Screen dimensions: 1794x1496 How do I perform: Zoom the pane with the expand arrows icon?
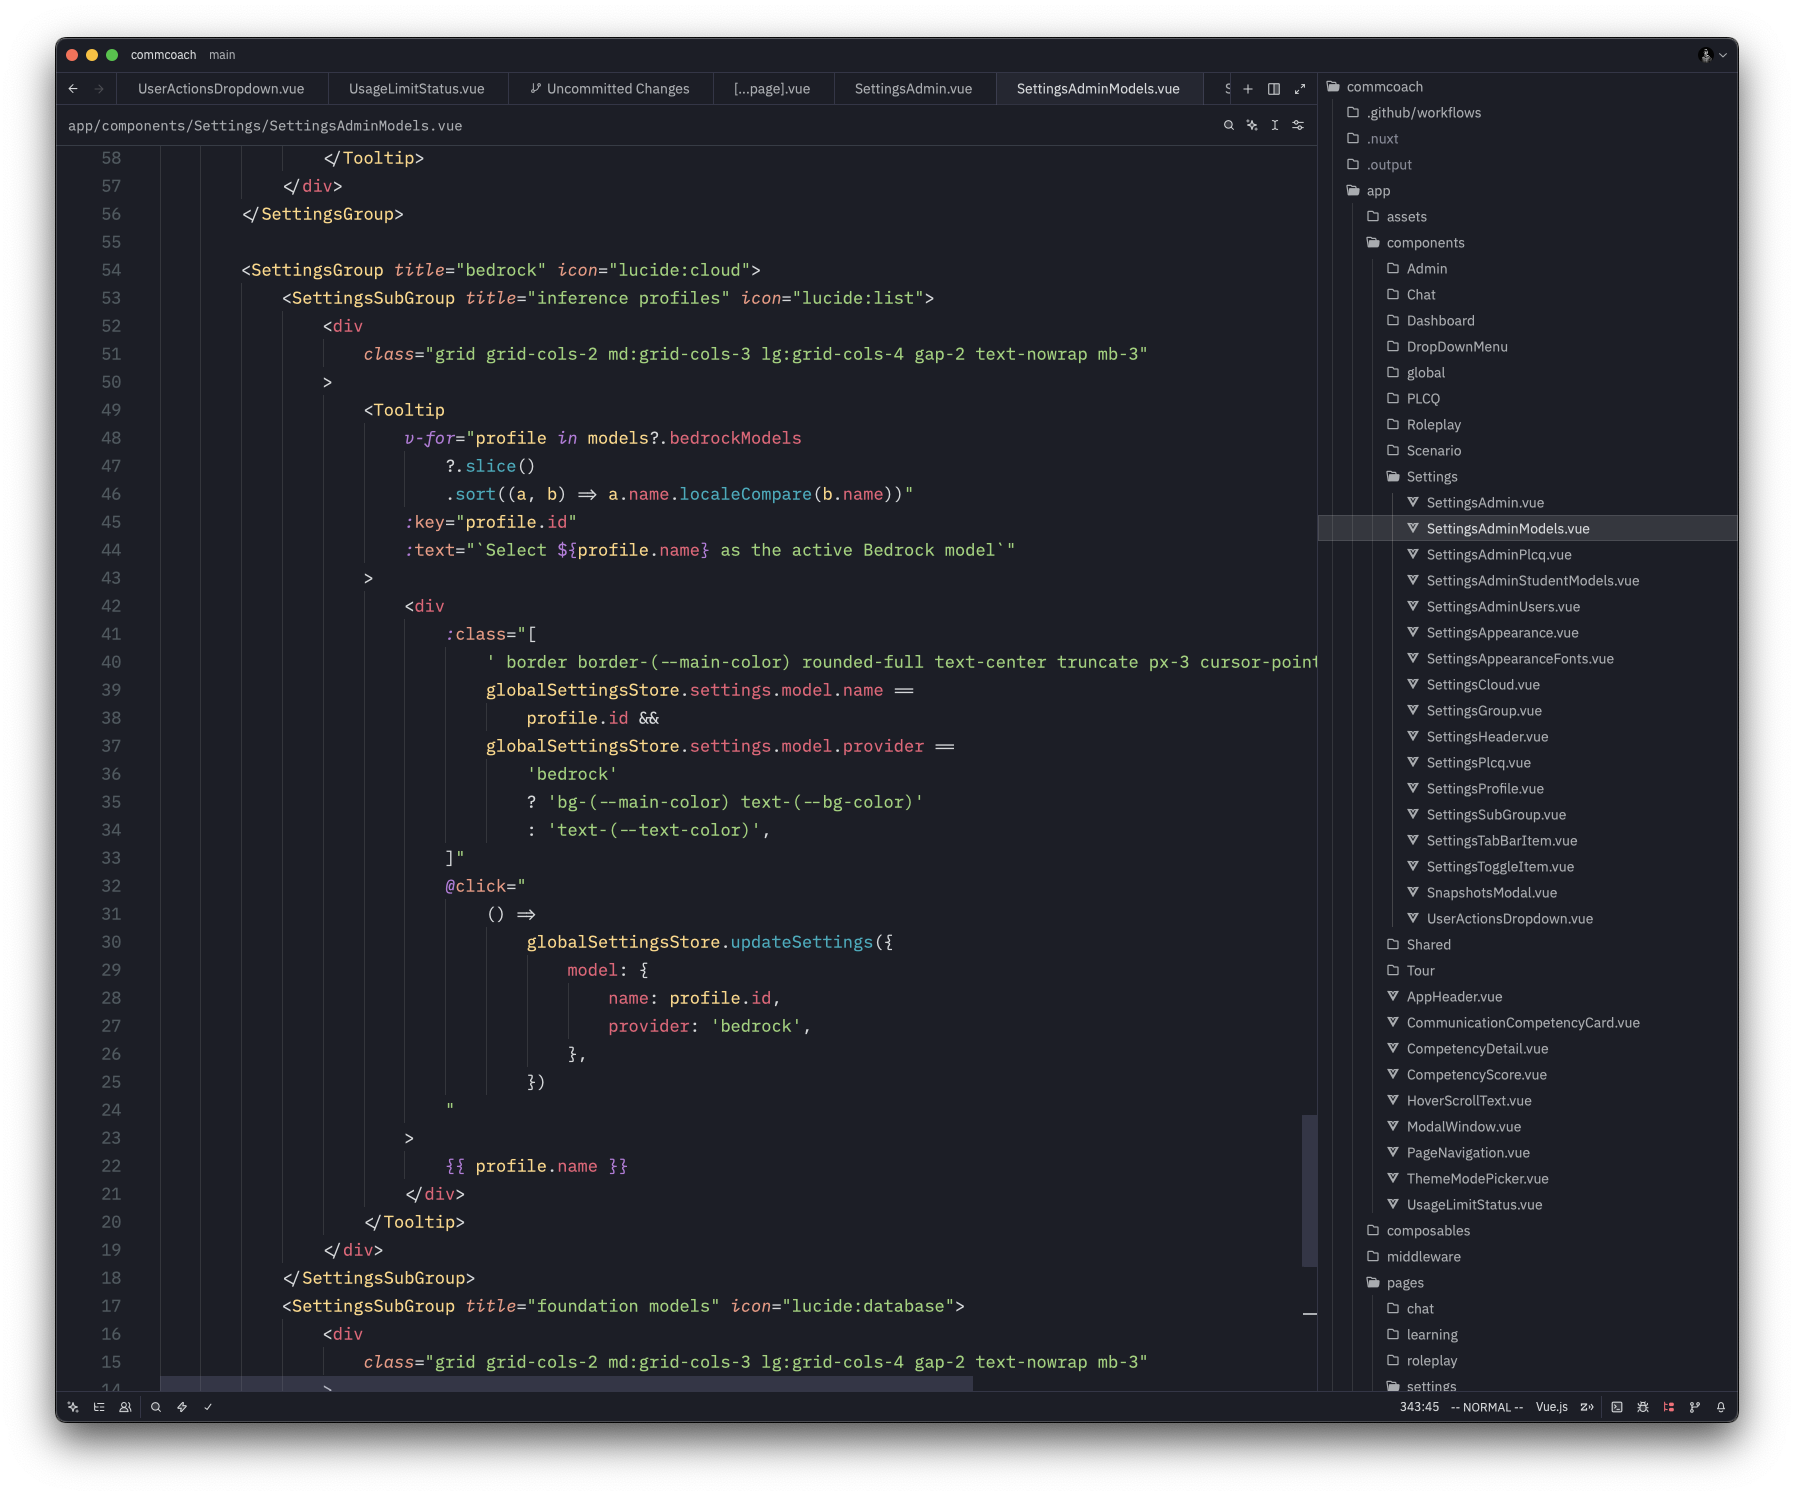tap(1300, 89)
